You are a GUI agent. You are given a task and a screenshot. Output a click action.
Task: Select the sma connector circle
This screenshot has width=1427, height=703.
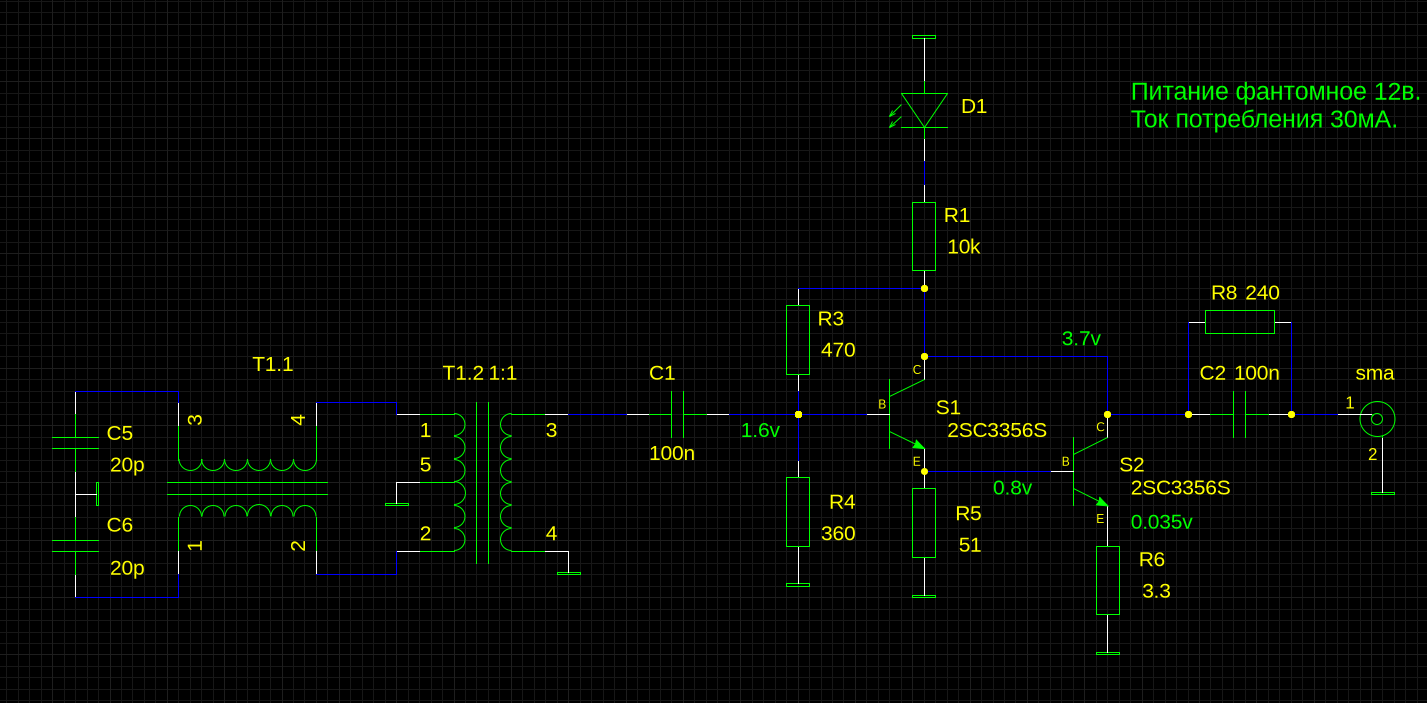(x=1376, y=419)
